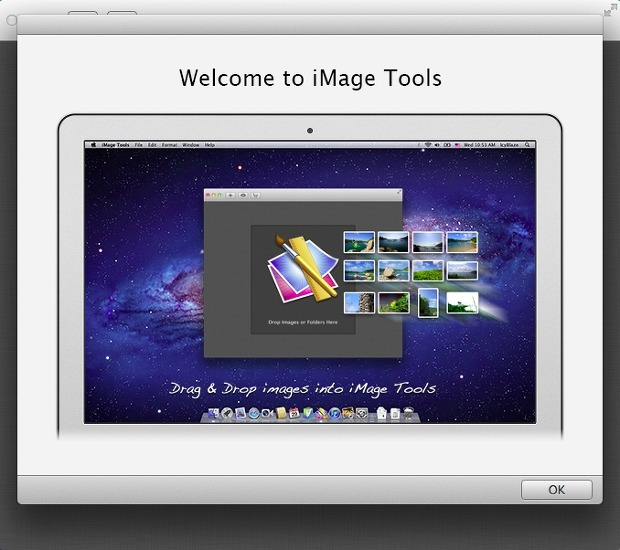Click the OK button to dismiss welcome

pyautogui.click(x=556, y=490)
